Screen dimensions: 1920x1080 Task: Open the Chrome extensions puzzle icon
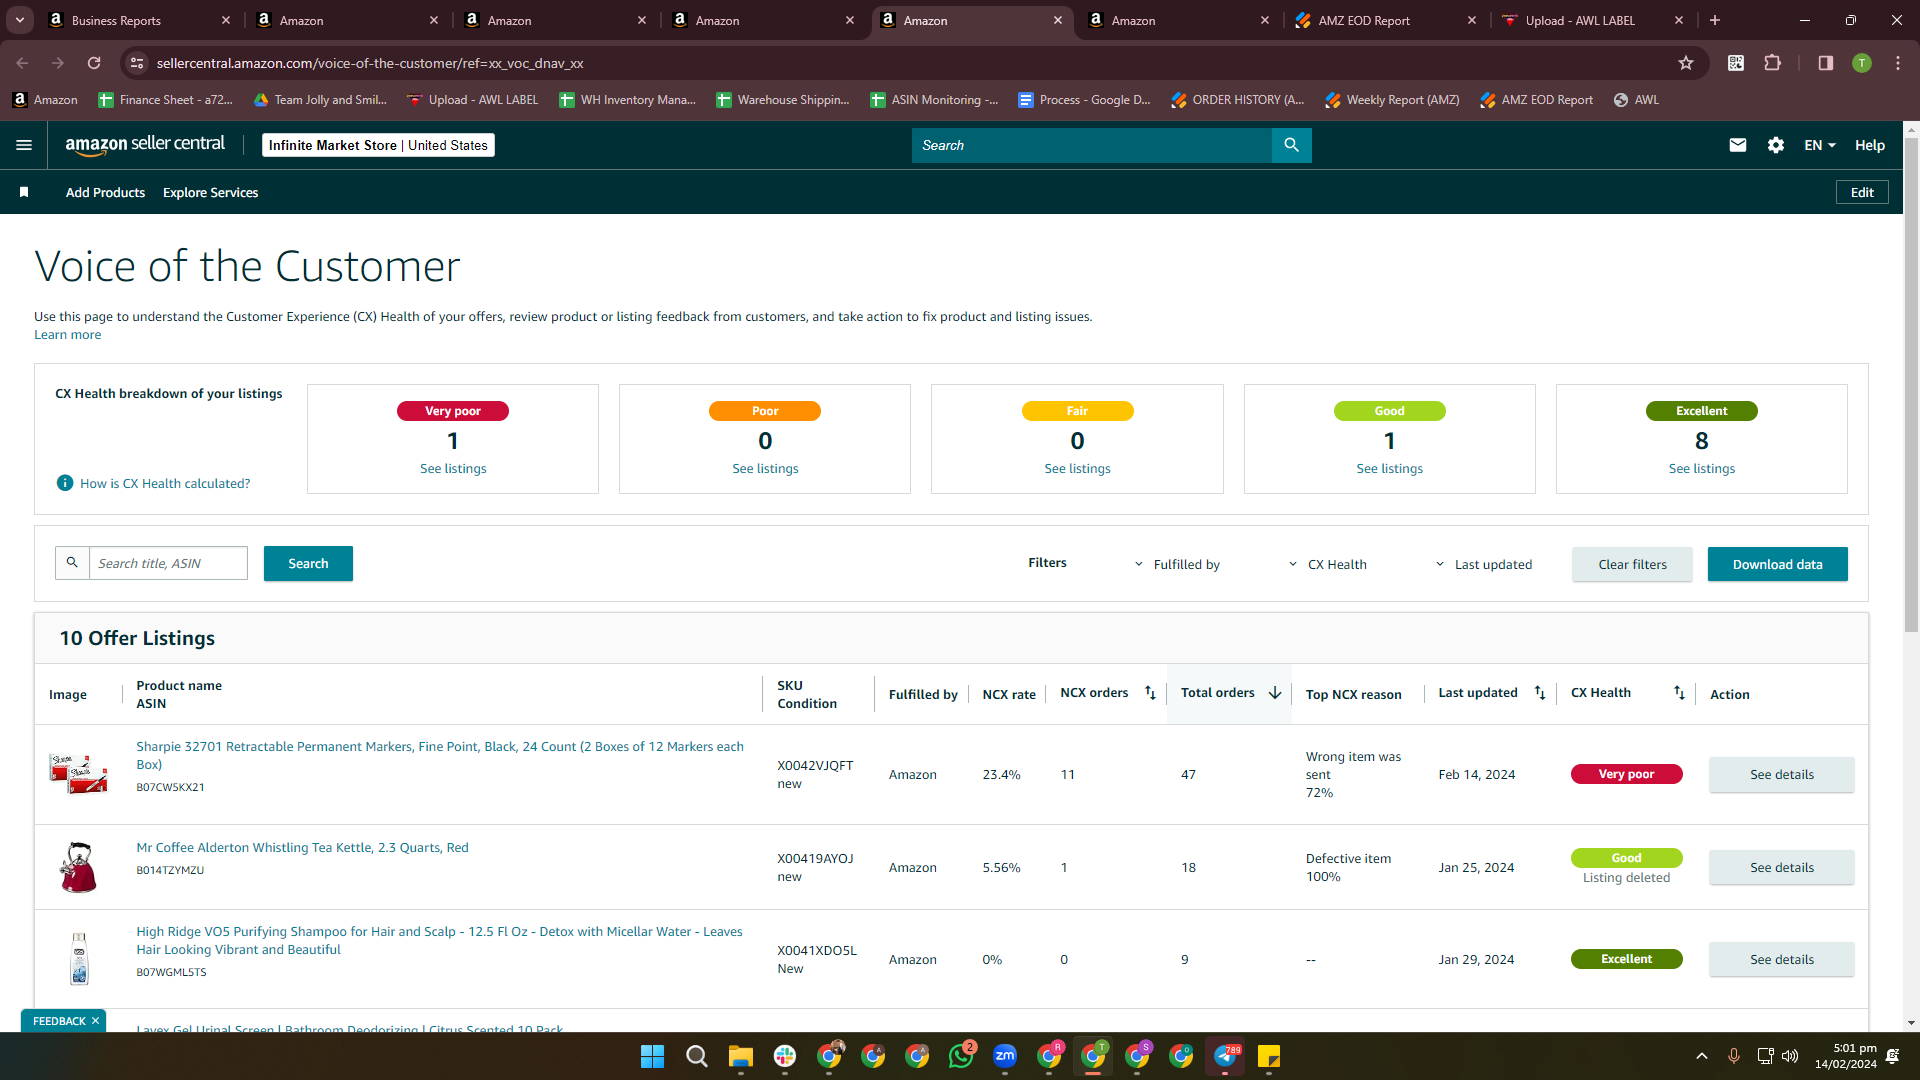1773,63
